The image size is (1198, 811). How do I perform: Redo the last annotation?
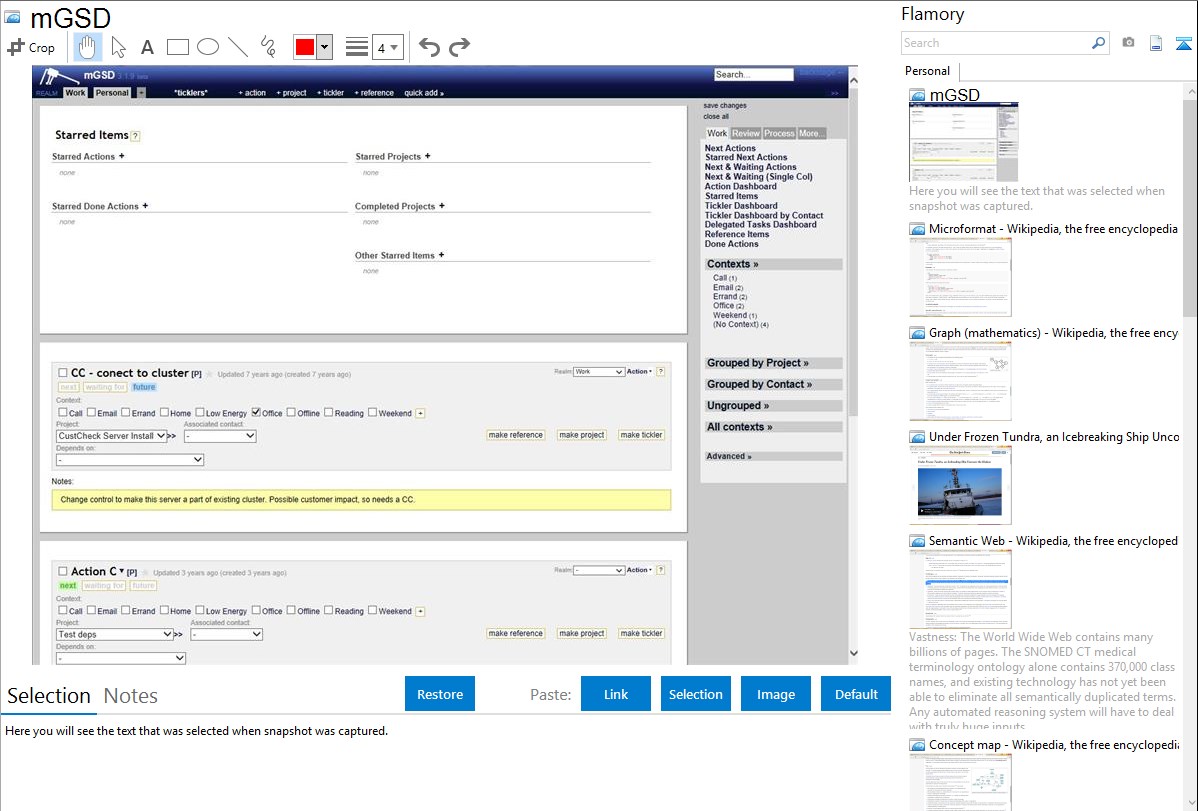(x=459, y=47)
